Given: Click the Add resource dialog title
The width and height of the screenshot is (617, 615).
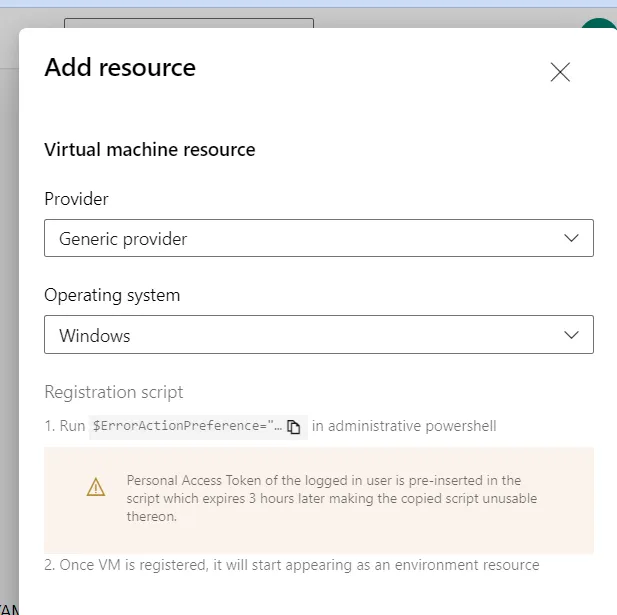Looking at the screenshot, I should coord(120,68).
